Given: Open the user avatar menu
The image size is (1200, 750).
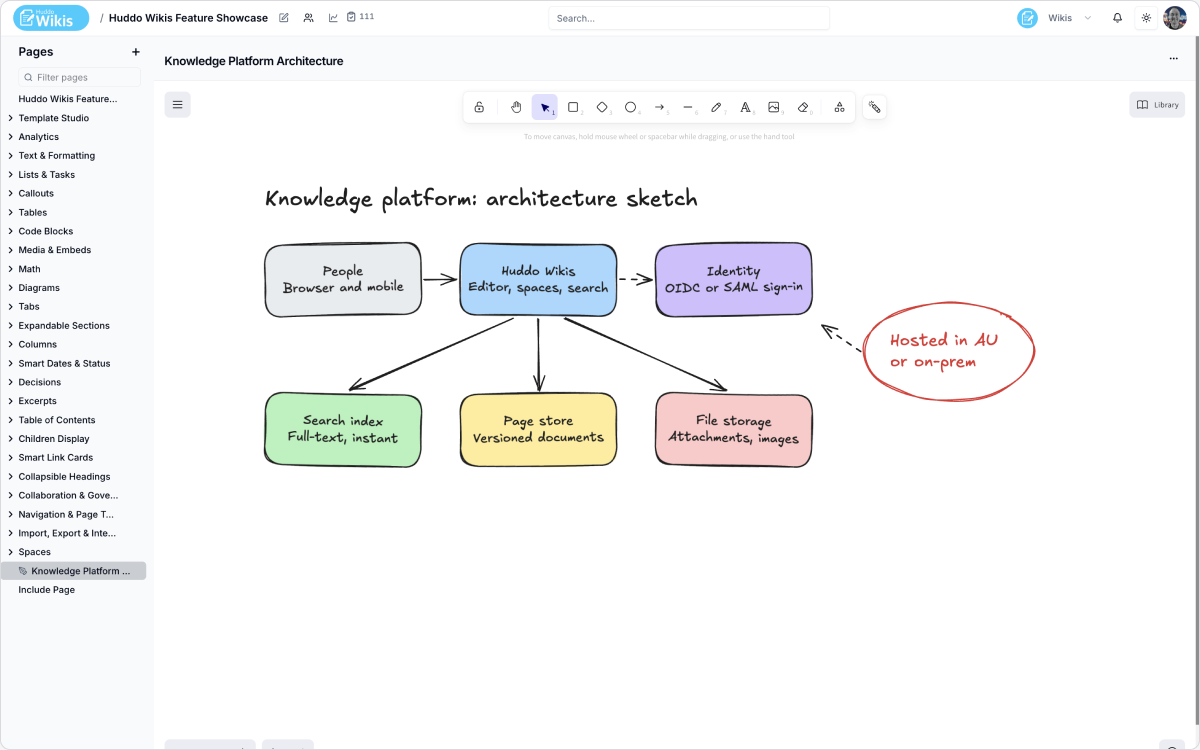Looking at the screenshot, I should coord(1175,18).
